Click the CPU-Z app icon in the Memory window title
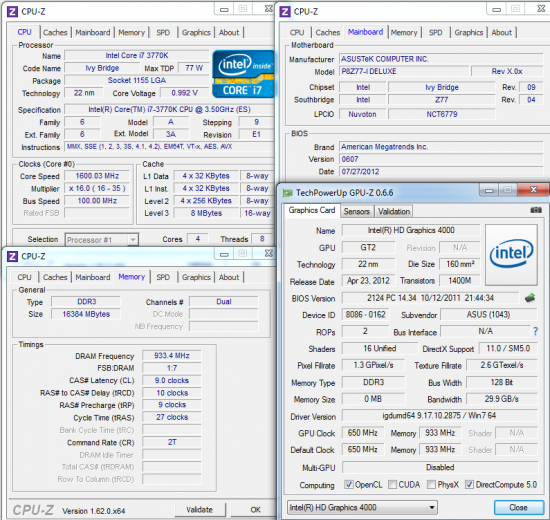The image size is (550, 520). (12, 256)
